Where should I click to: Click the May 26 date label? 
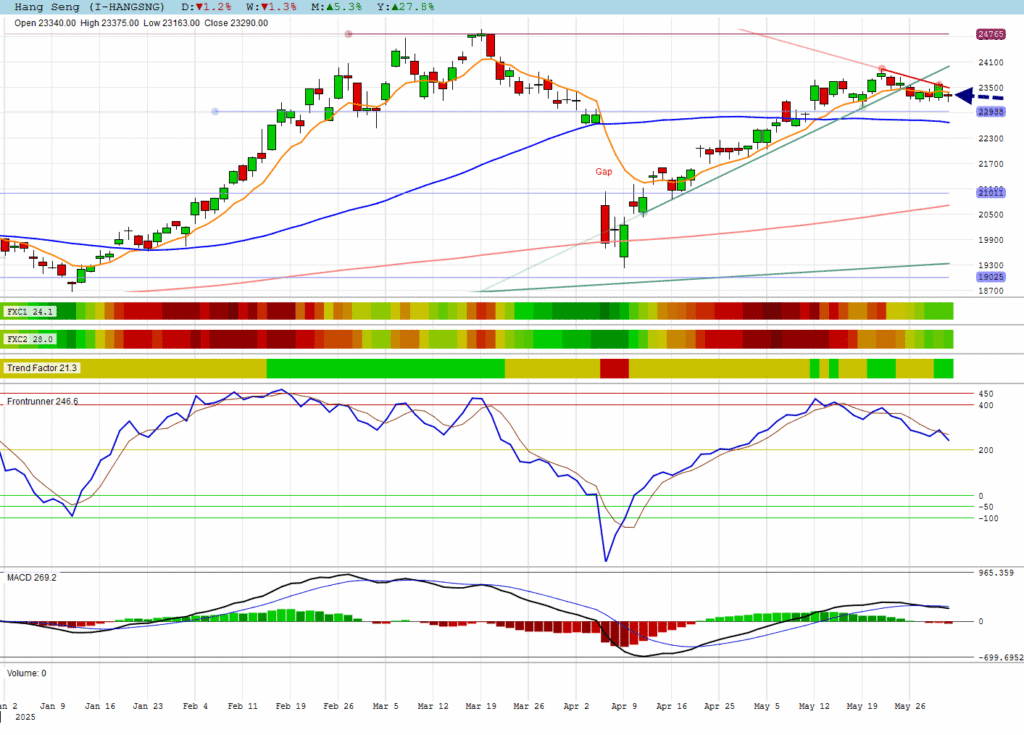click(910, 706)
